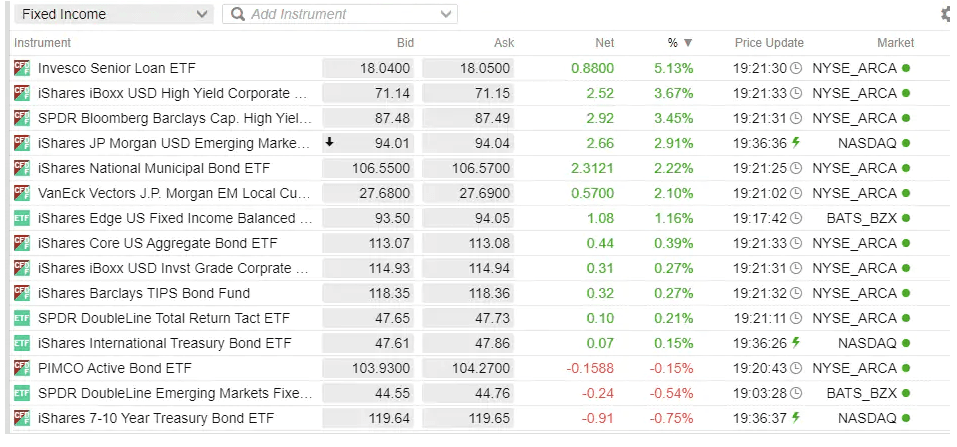Sort by Market column header
This screenshot has height=447, width=957.
(x=895, y=43)
